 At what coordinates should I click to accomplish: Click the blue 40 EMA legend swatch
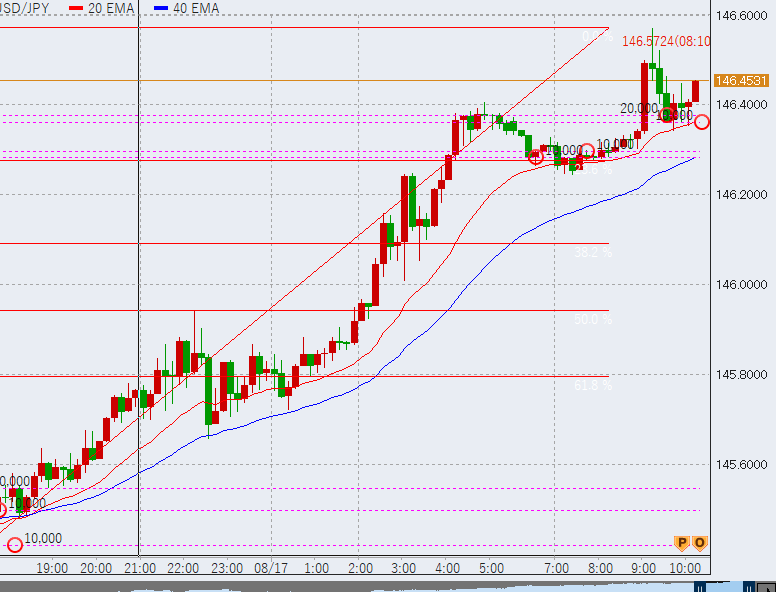(x=162, y=8)
